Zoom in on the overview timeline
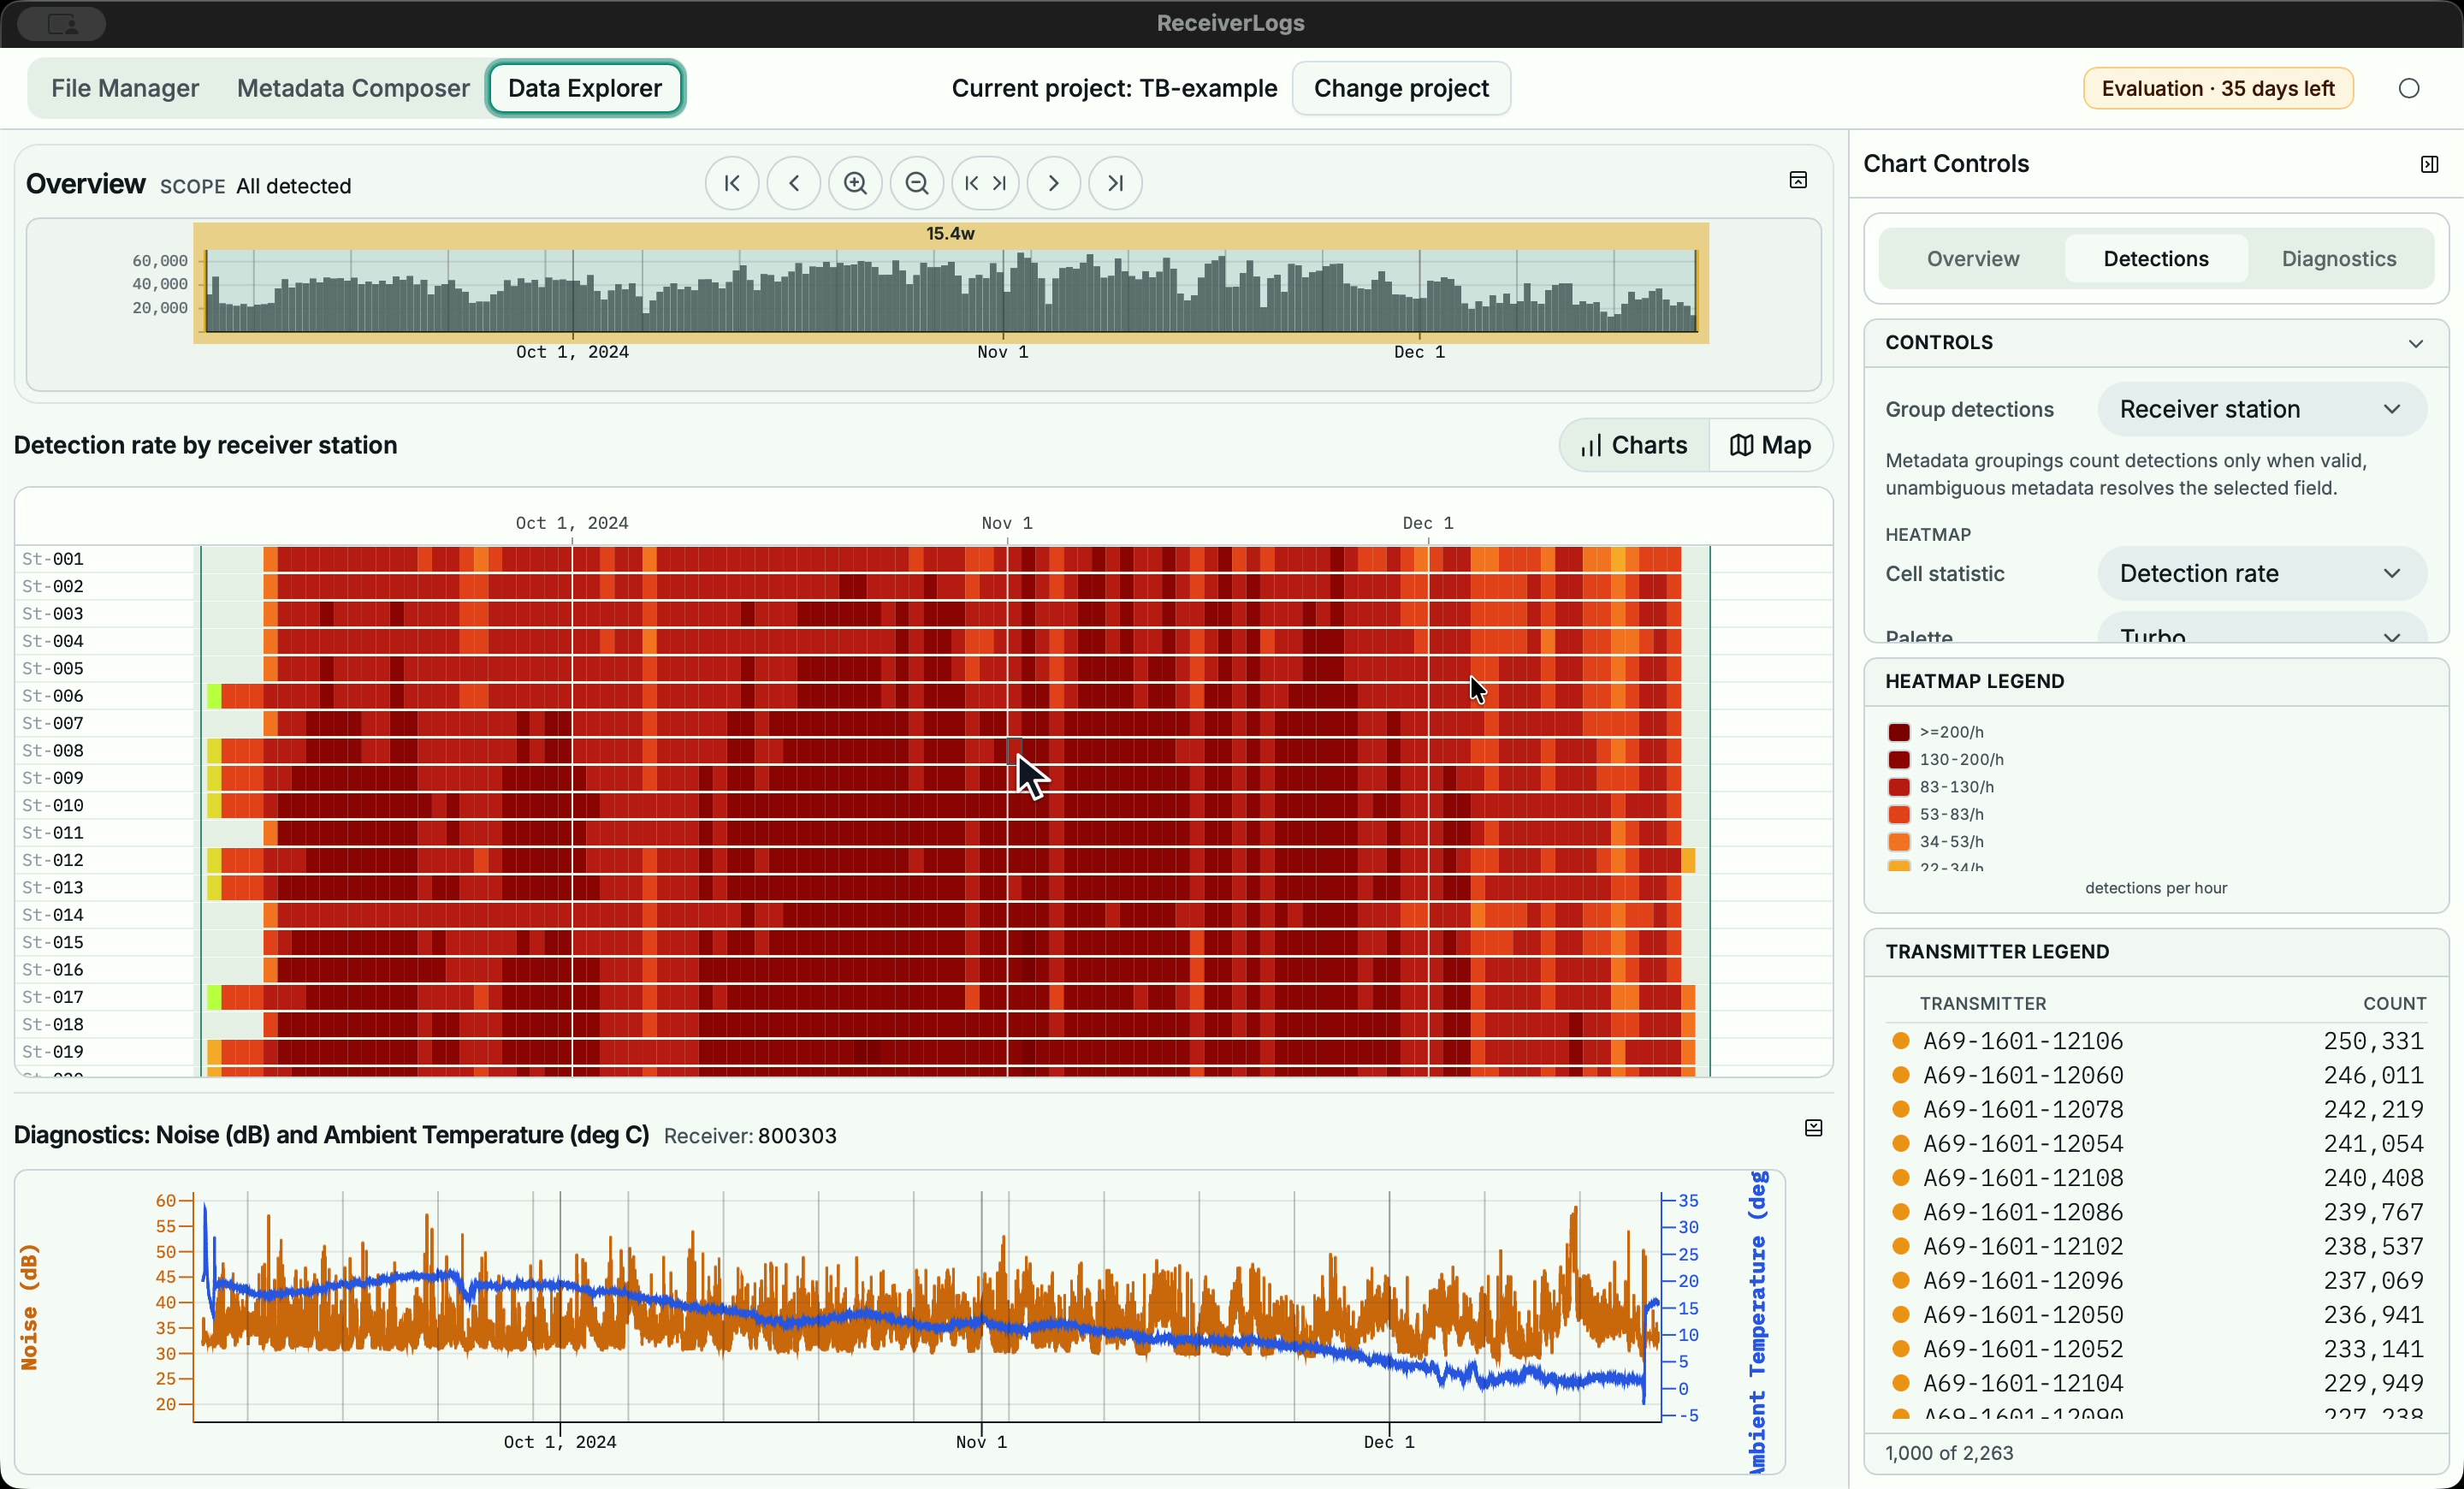The width and height of the screenshot is (2464, 1489). point(855,183)
